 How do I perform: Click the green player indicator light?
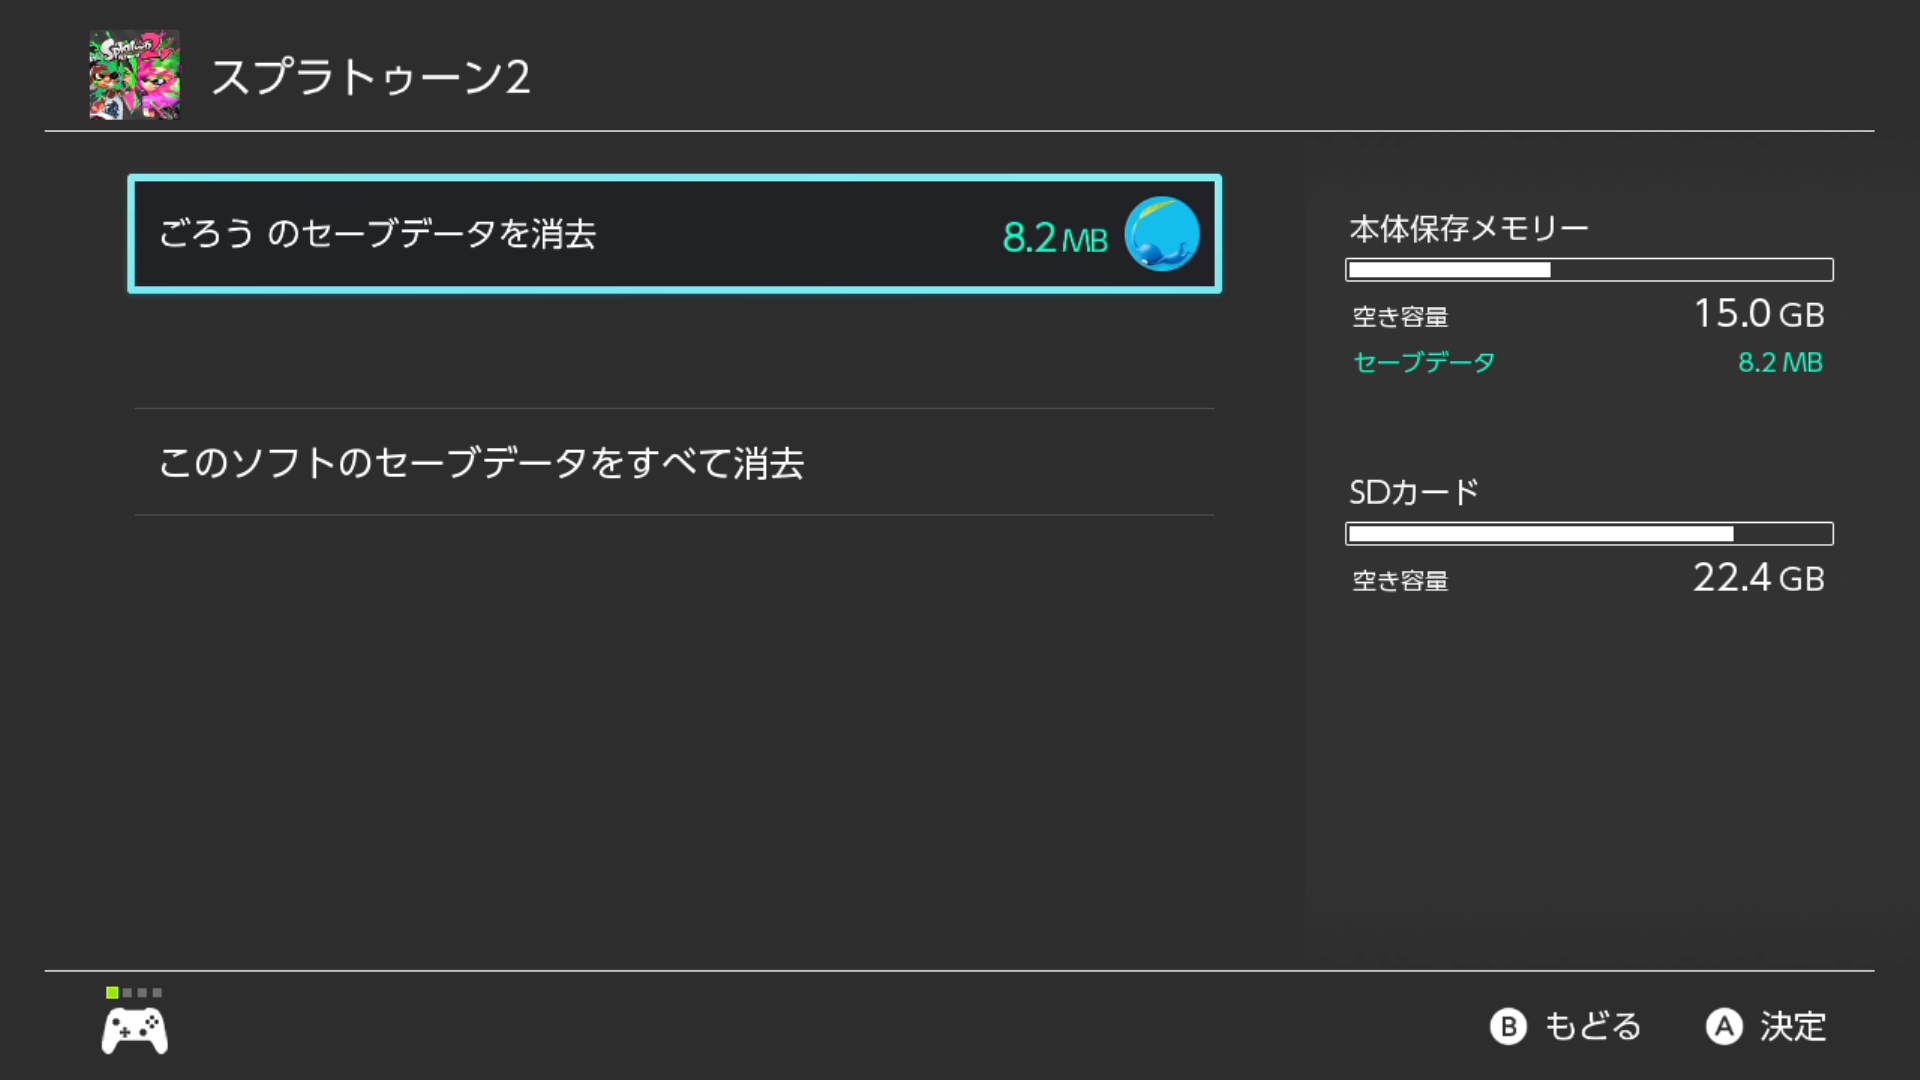pyautogui.click(x=112, y=993)
